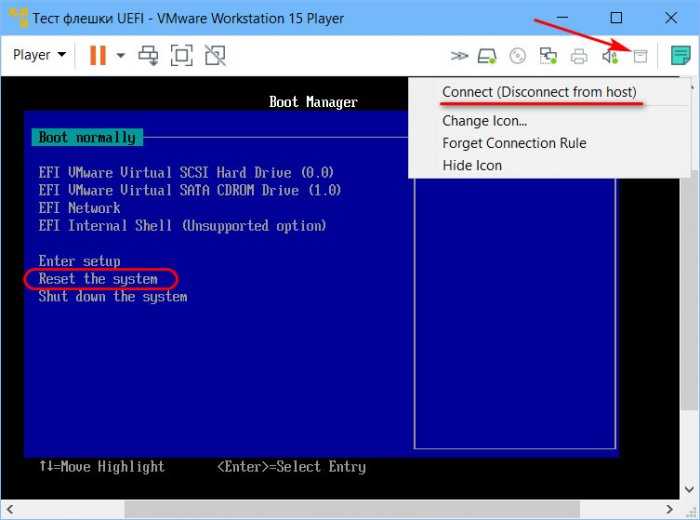Select Shut down the system entry
The image size is (700, 520).
point(113,297)
